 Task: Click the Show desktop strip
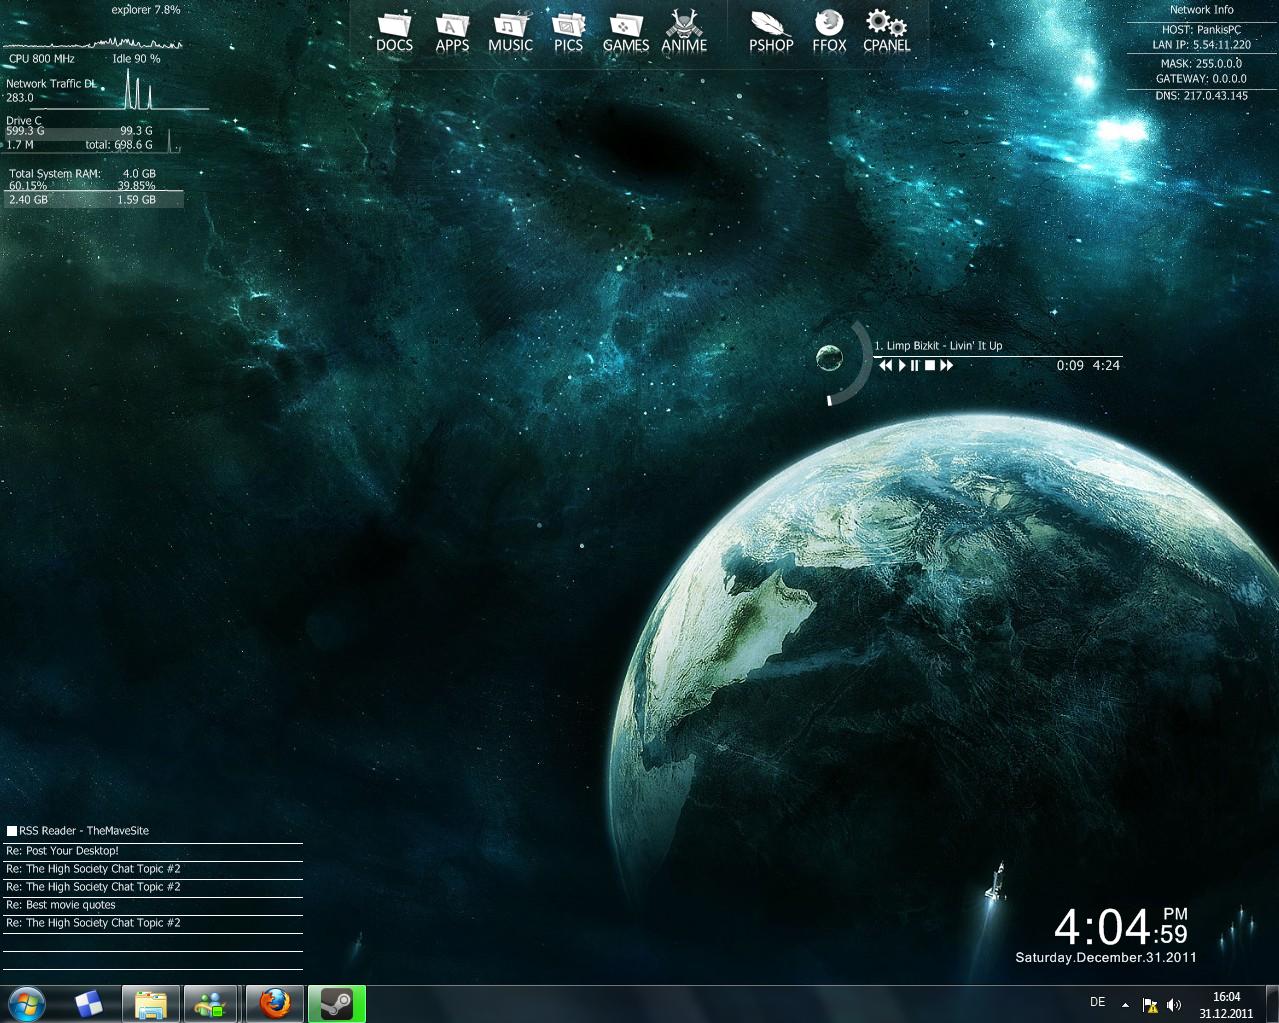click(x=1272, y=1004)
